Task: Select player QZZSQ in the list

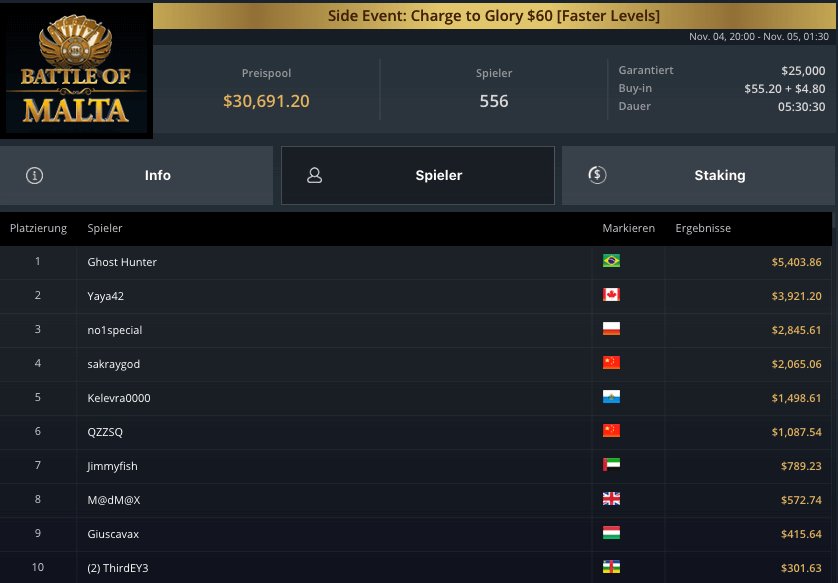Action: pyautogui.click(x=105, y=432)
